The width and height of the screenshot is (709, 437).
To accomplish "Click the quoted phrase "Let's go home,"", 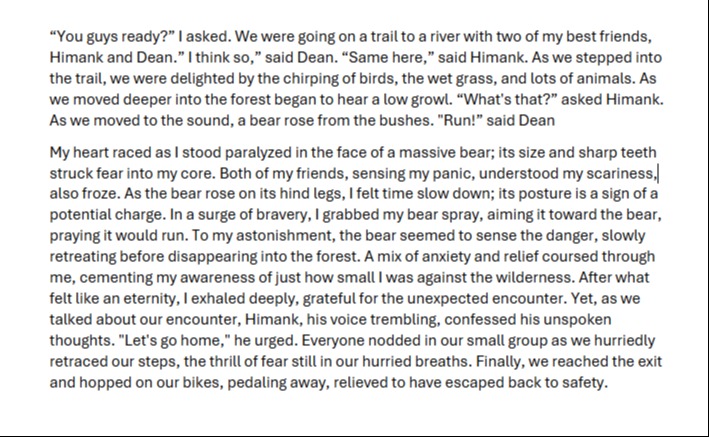I will (x=175, y=341).
